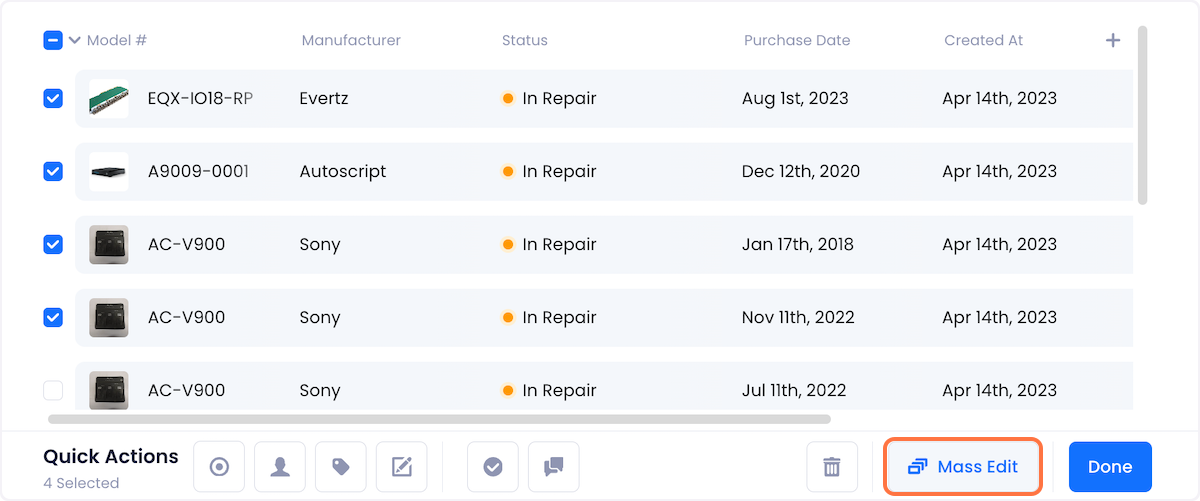Click the checkmark quick action icon
Viewport: 1200px width, 501px height.
click(x=493, y=467)
